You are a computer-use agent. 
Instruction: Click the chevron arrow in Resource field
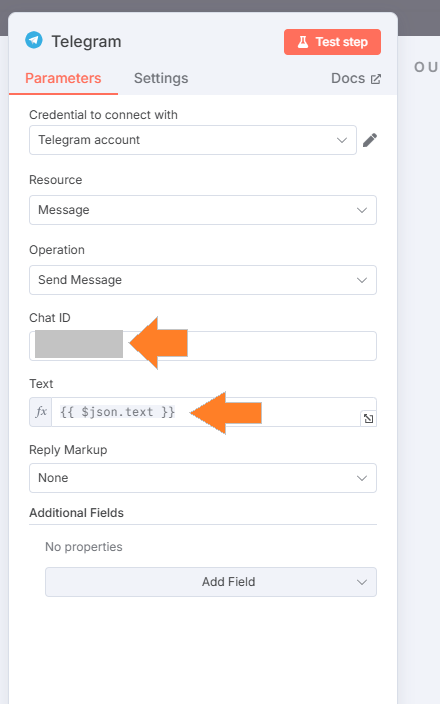[362, 210]
